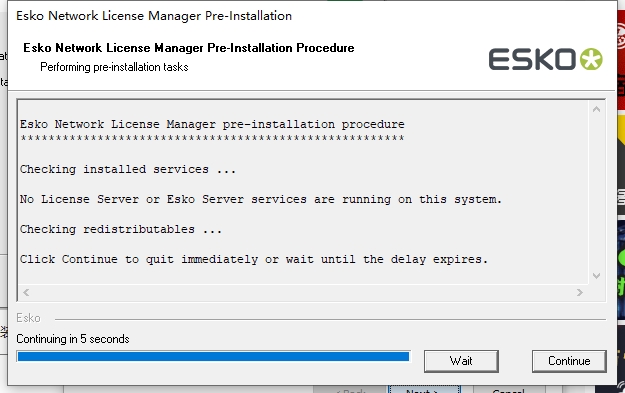Image resolution: width=625 pixels, height=393 pixels.
Task: Click the horizontal scrollbar track under log
Action: point(303,293)
